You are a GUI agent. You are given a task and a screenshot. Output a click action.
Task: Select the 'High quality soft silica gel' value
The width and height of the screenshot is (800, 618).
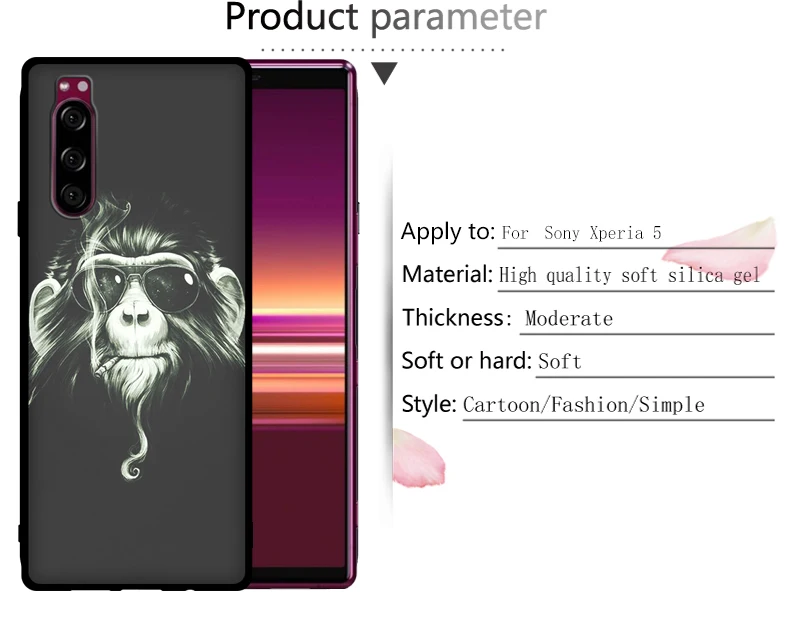point(629,276)
